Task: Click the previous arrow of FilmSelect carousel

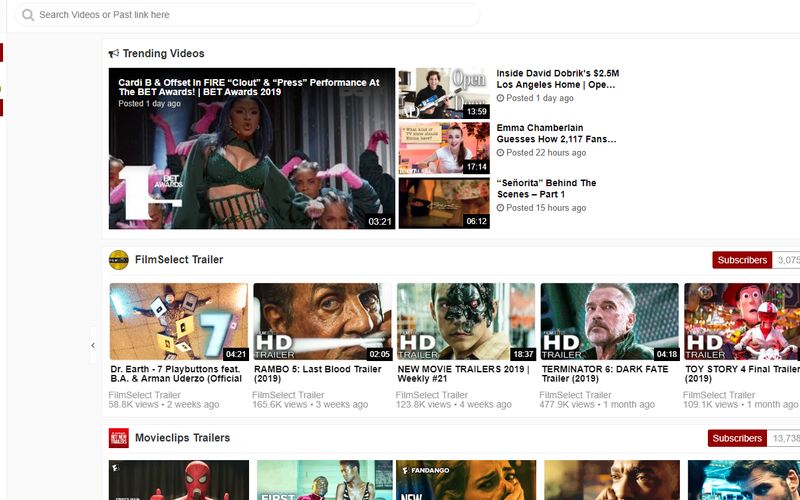Action: 93,345
